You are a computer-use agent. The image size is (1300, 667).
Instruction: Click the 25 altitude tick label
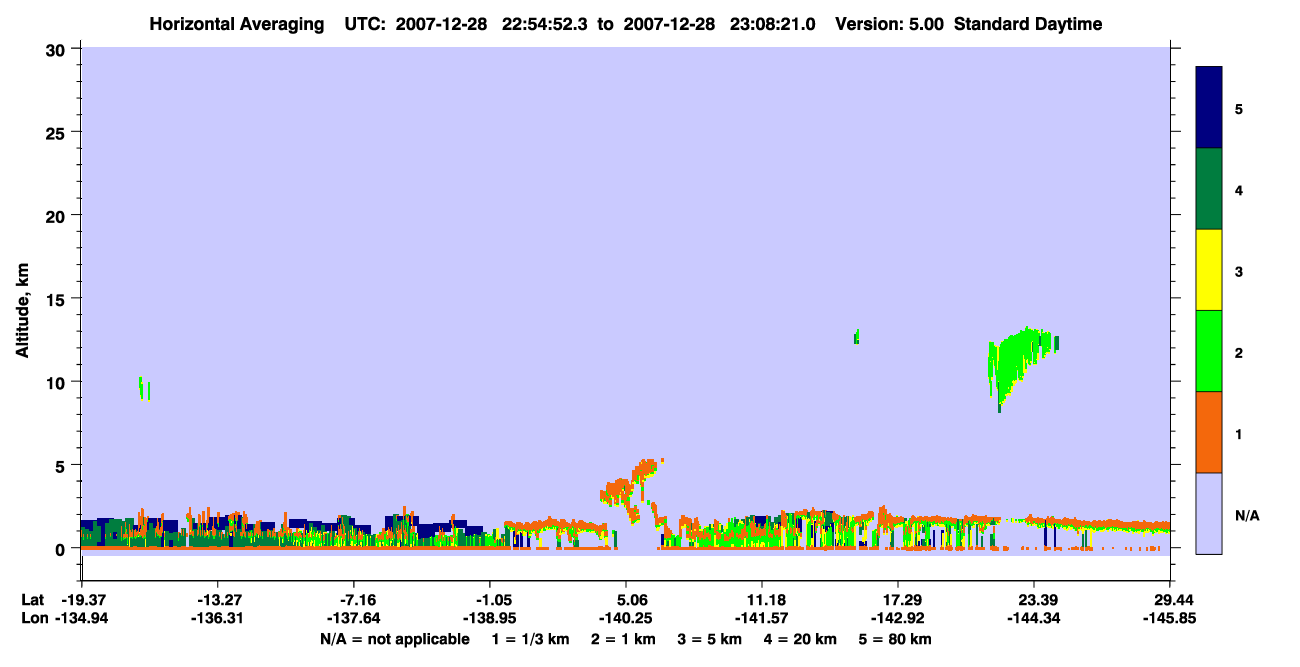pyautogui.click(x=57, y=133)
